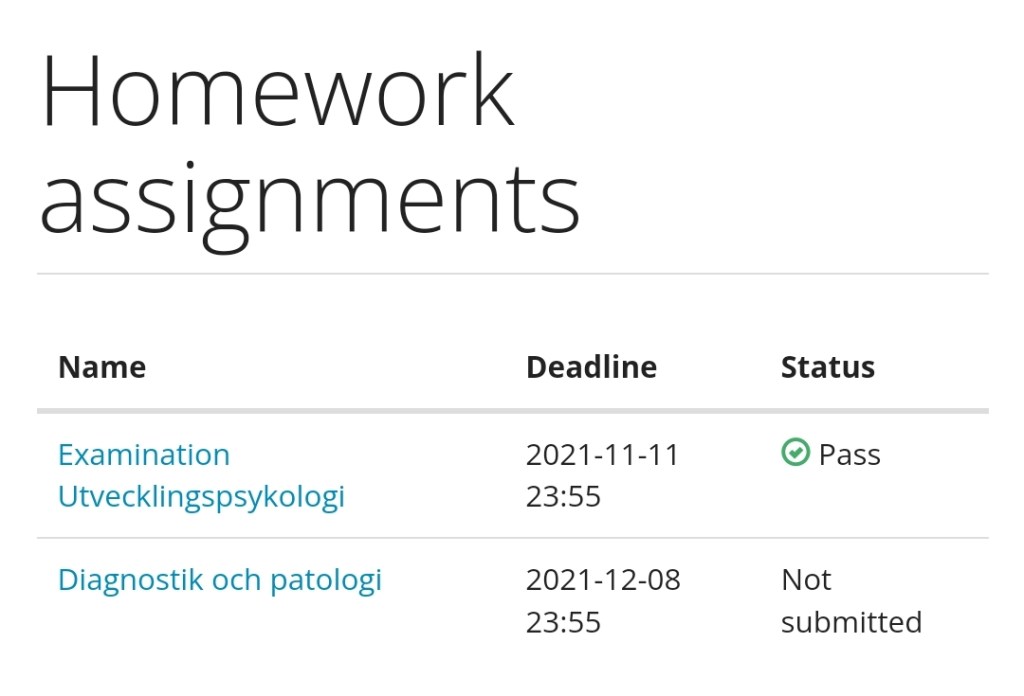This screenshot has width=1024, height=696.
Task: Click the word Diagnostik in the second link
Action: coord(130,580)
